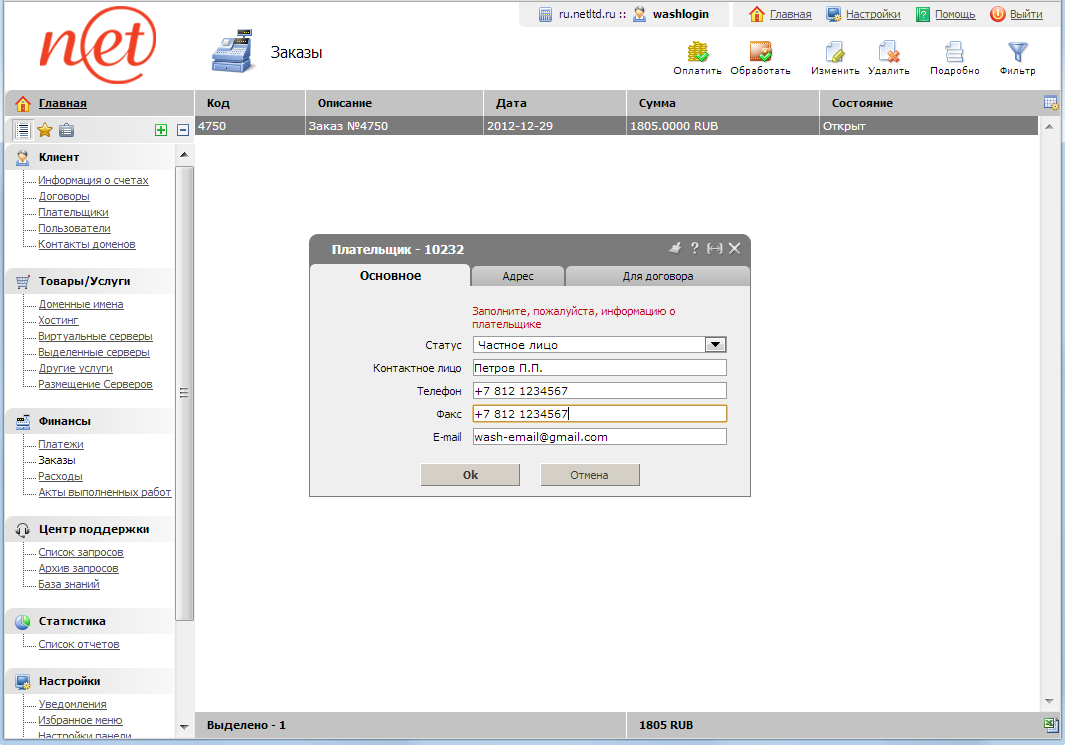The height and width of the screenshot is (745, 1065).
Task: Click the Изменить (Edit) toolbar icon
Action: (835, 53)
